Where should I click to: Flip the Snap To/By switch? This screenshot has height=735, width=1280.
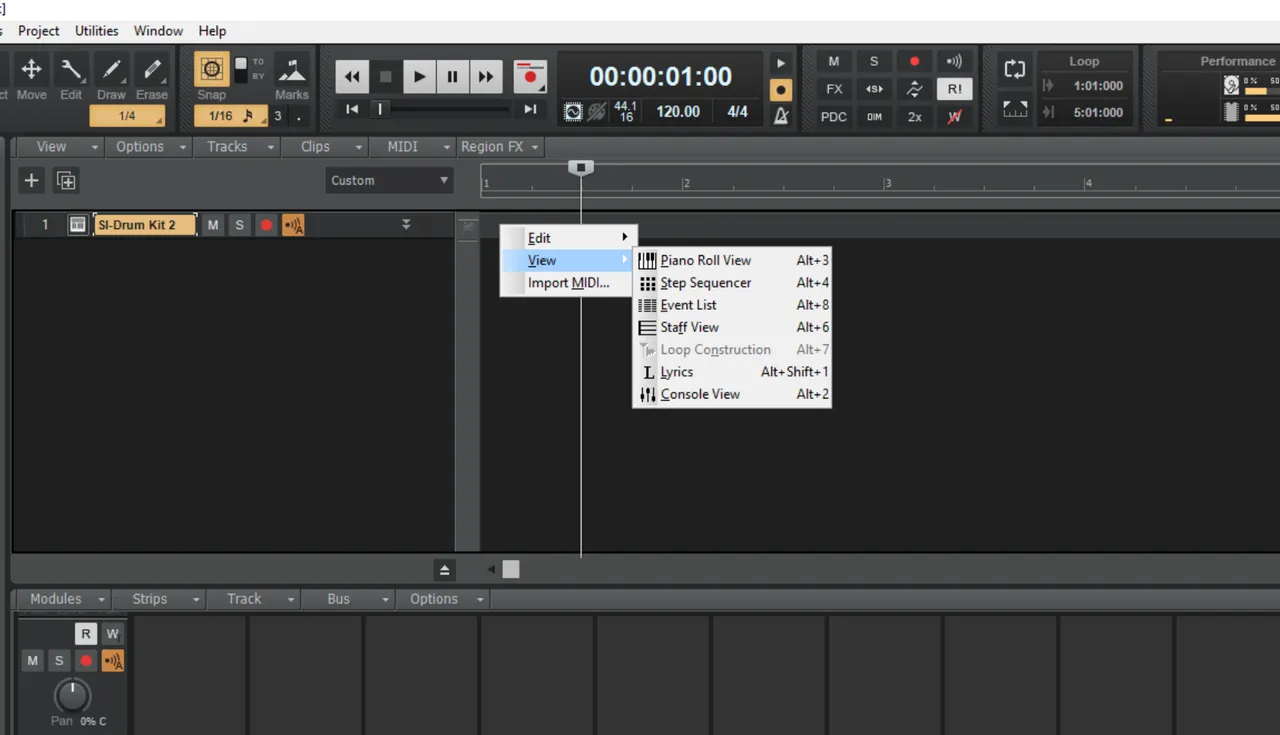coord(240,69)
